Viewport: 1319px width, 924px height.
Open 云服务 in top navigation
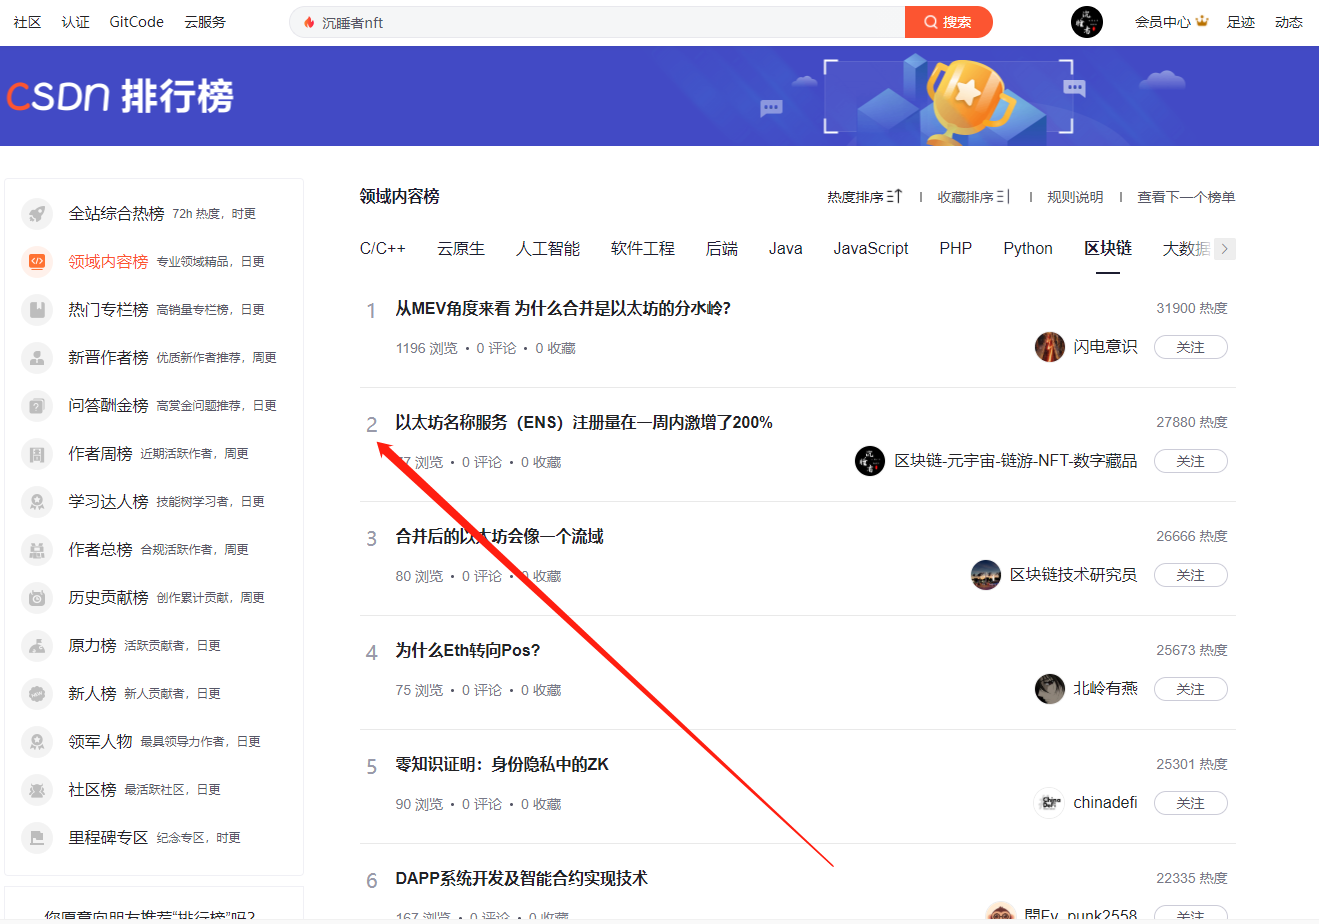point(205,22)
